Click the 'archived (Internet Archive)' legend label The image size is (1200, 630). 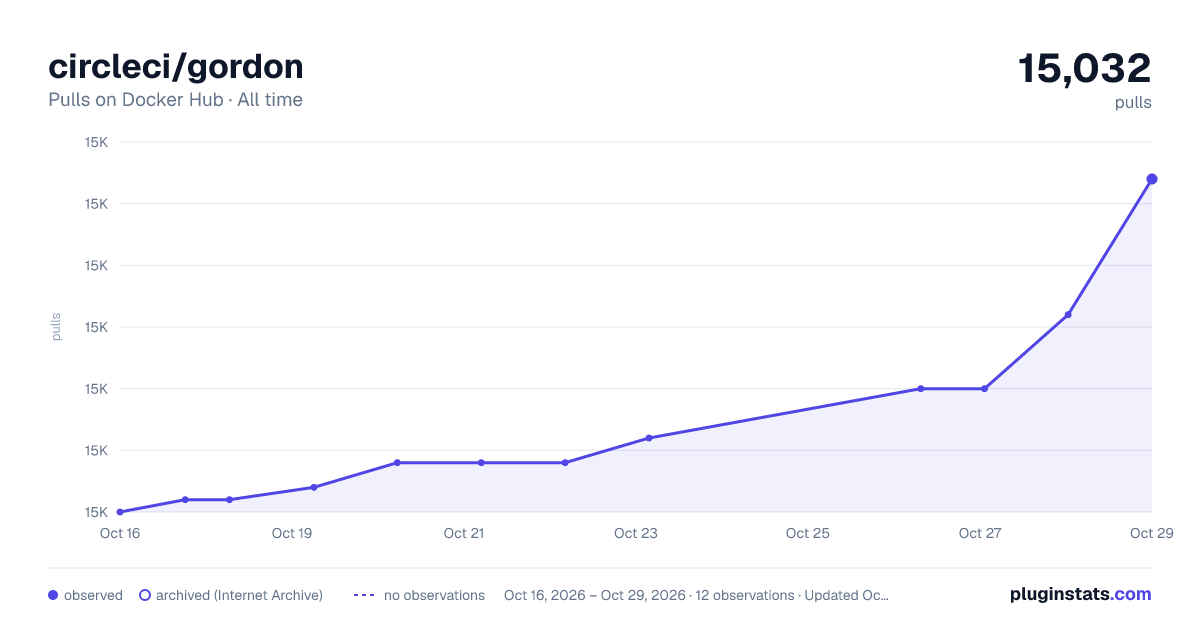click(239, 595)
